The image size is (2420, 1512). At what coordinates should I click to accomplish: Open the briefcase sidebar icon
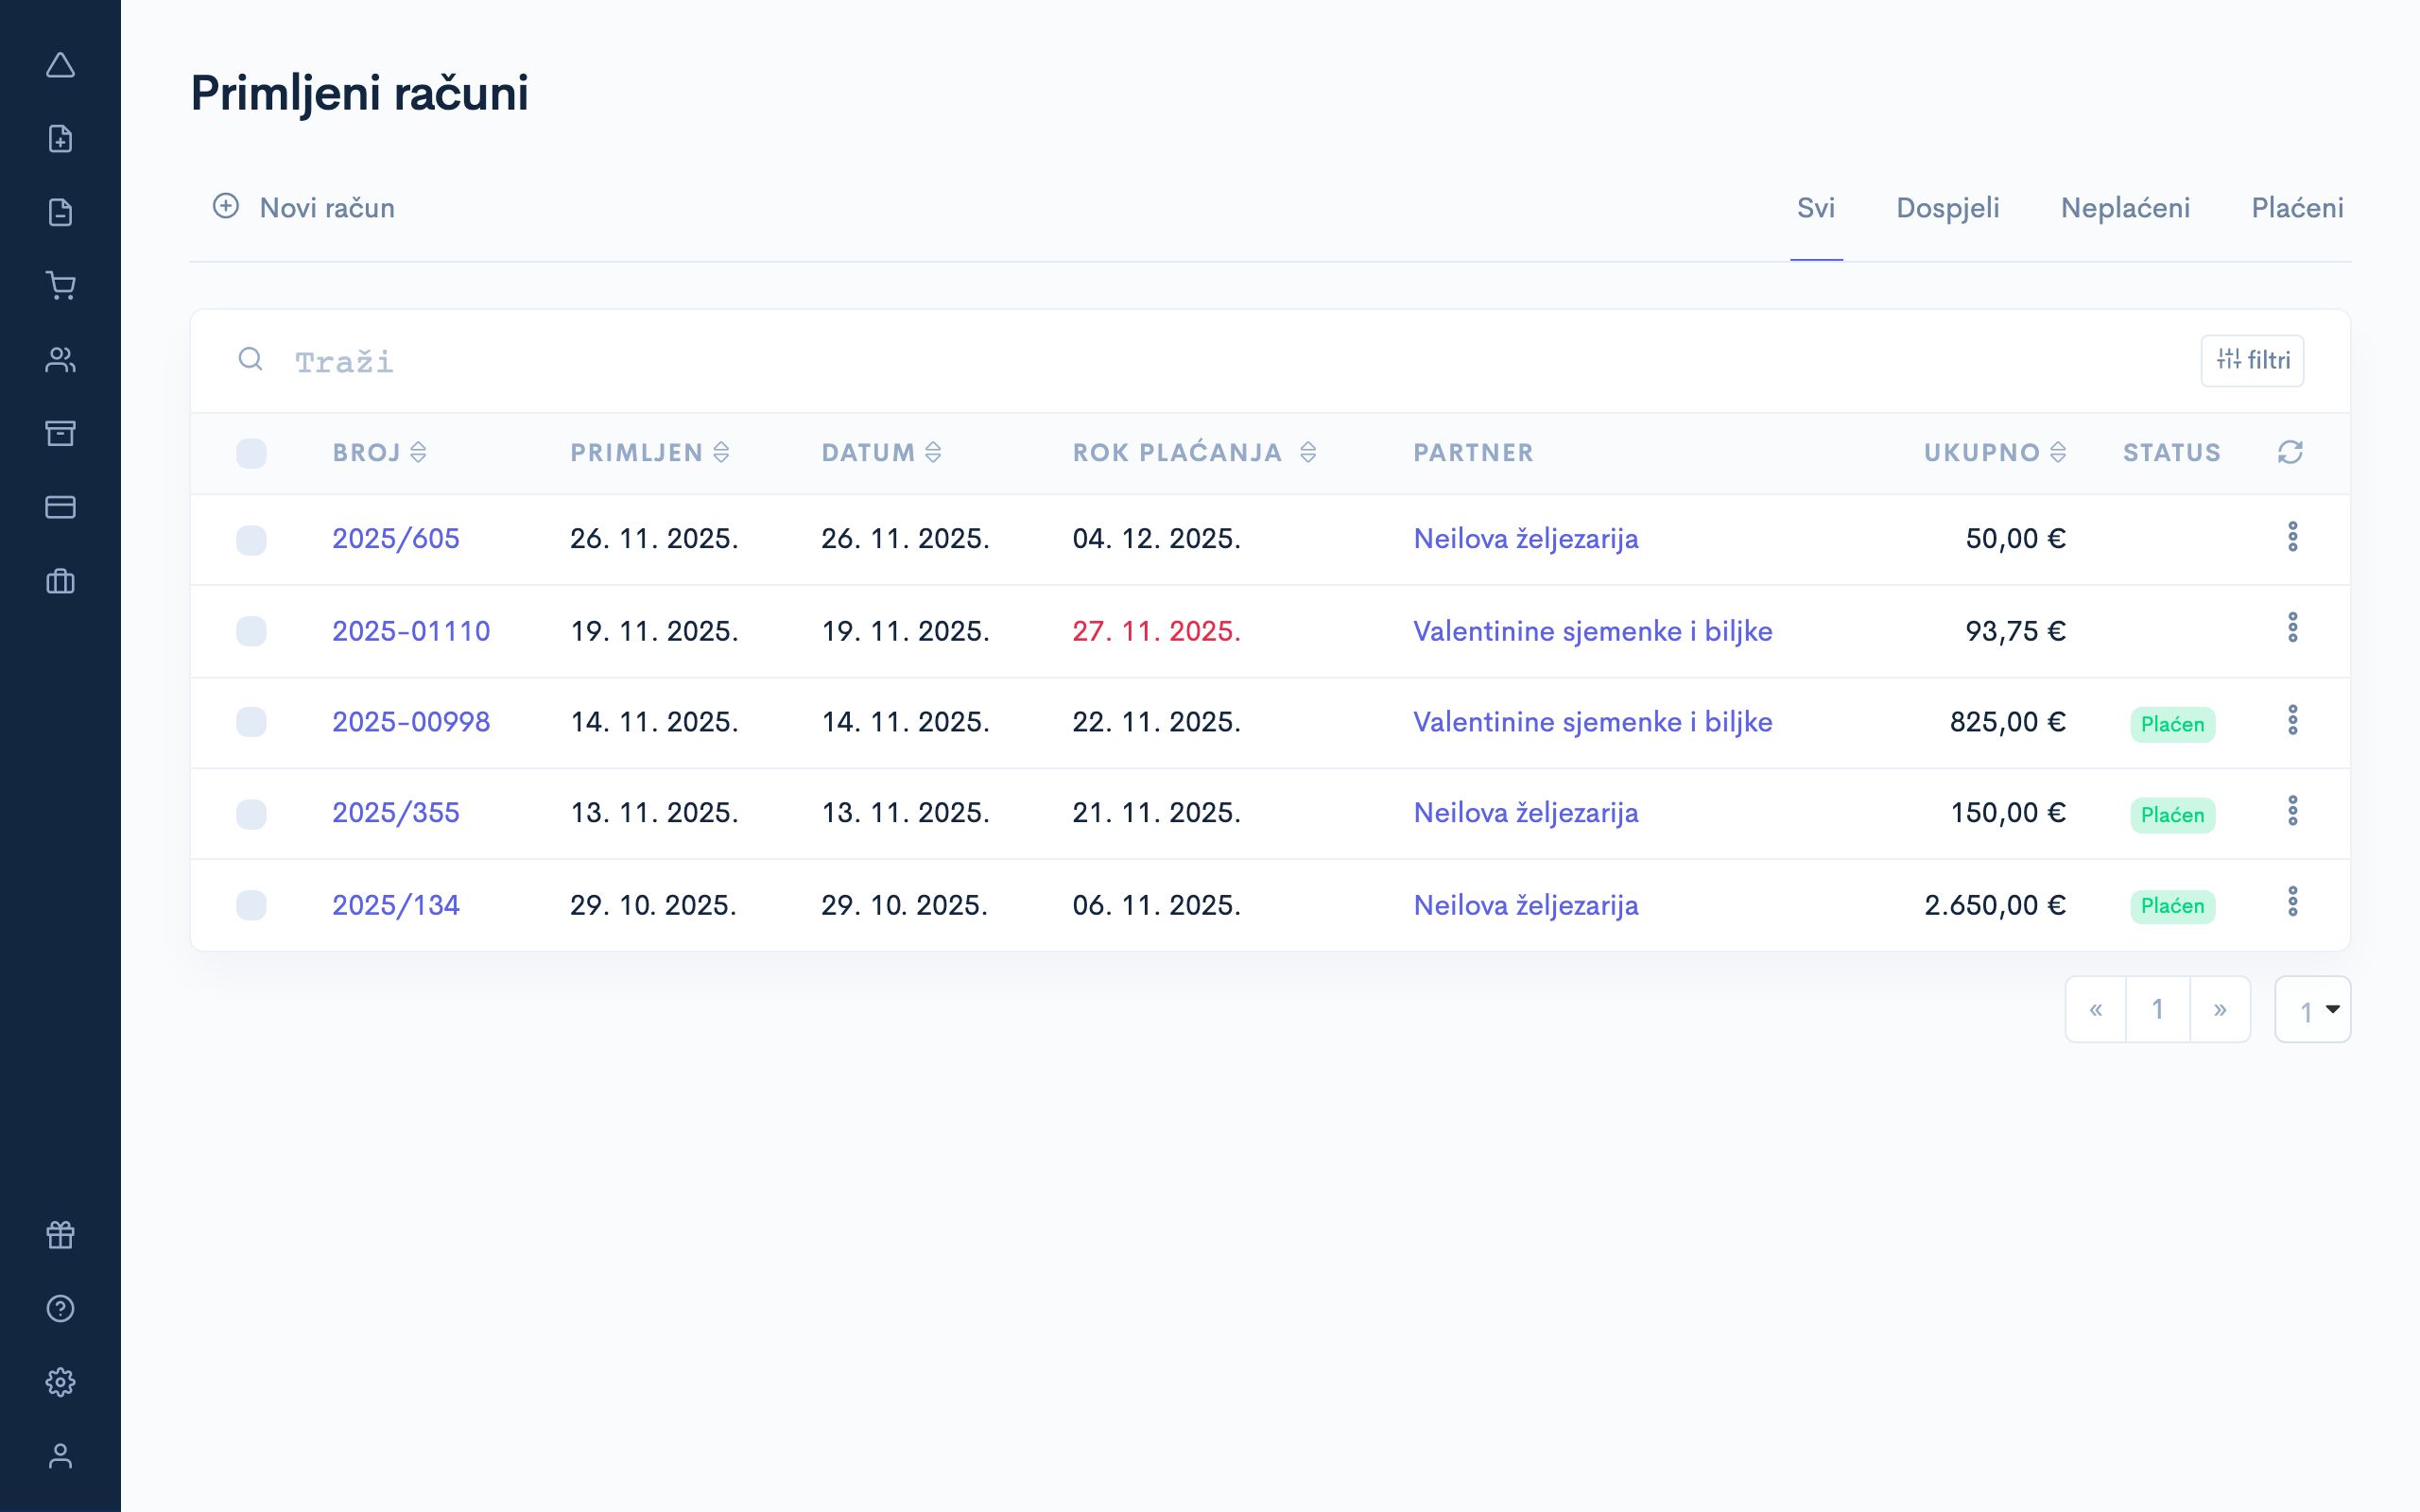(60, 581)
